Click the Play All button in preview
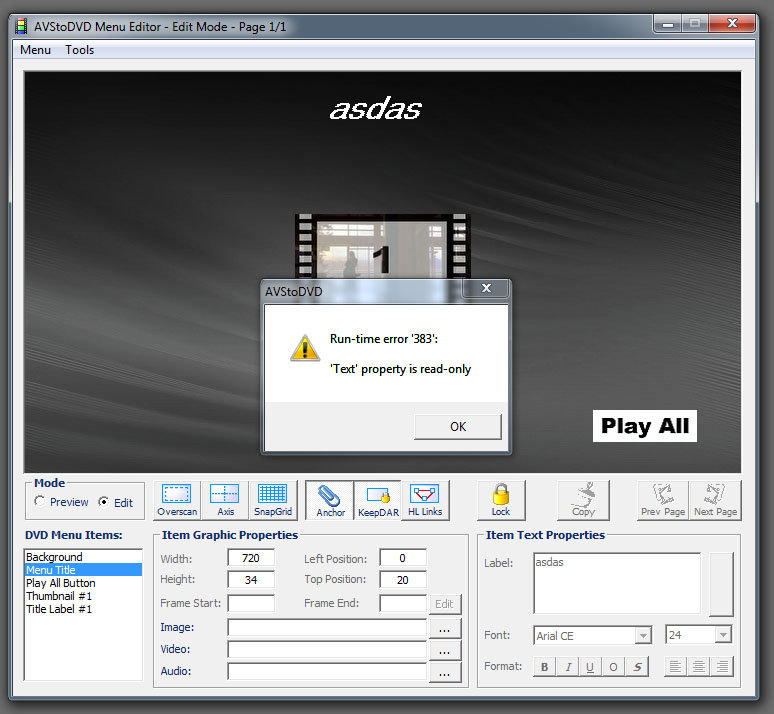Image resolution: width=774 pixels, height=714 pixels. click(645, 426)
